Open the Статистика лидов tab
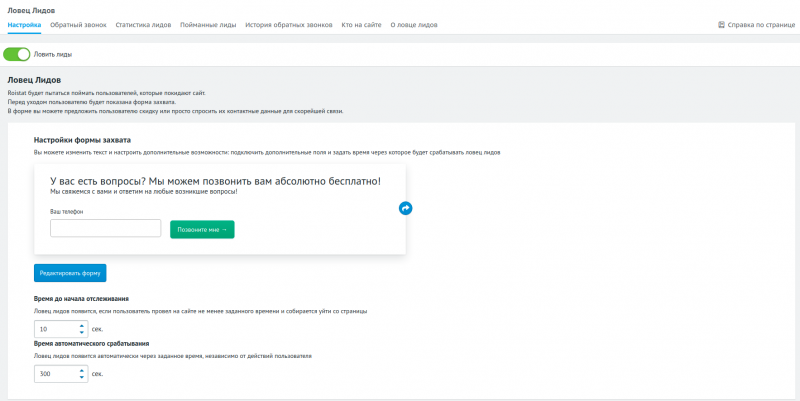The image size is (800, 401). coord(144,25)
